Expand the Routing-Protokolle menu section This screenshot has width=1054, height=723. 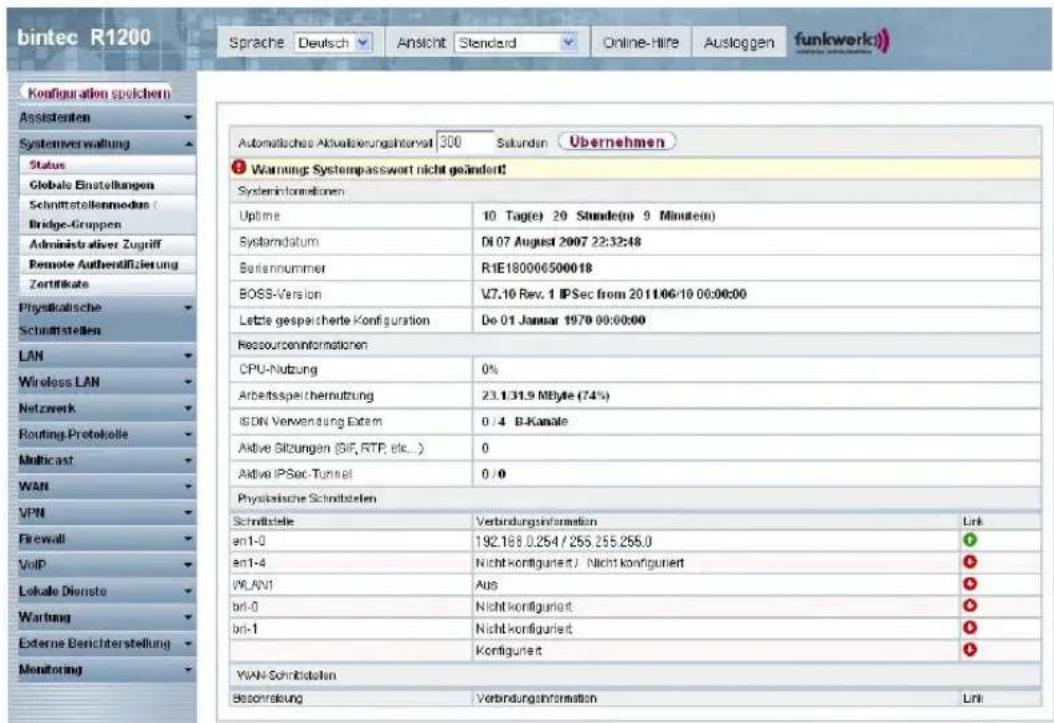point(104,435)
